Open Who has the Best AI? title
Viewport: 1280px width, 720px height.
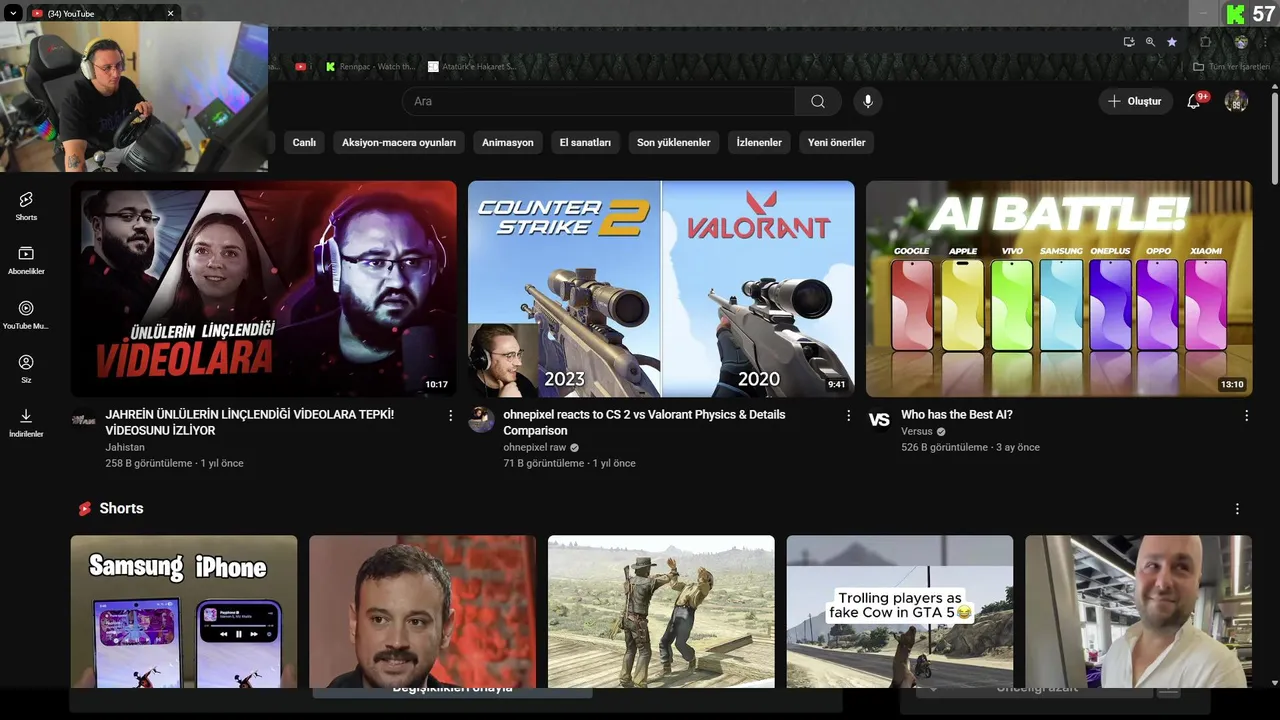pyautogui.click(x=957, y=415)
